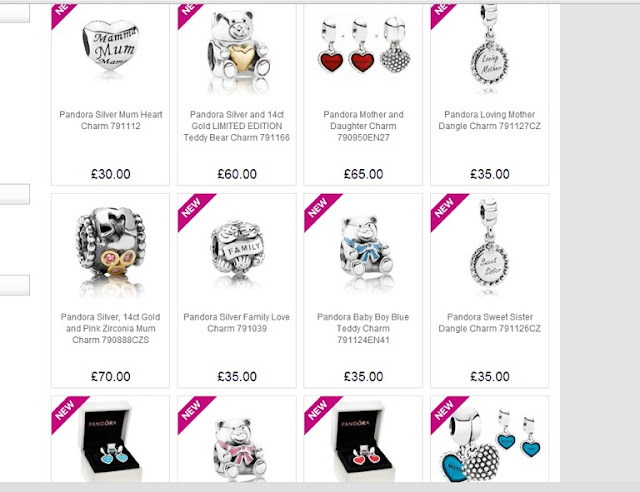
Task: Open Pandora Sweet Sister Dangle Charm 791126CZ link
Action: point(489,323)
